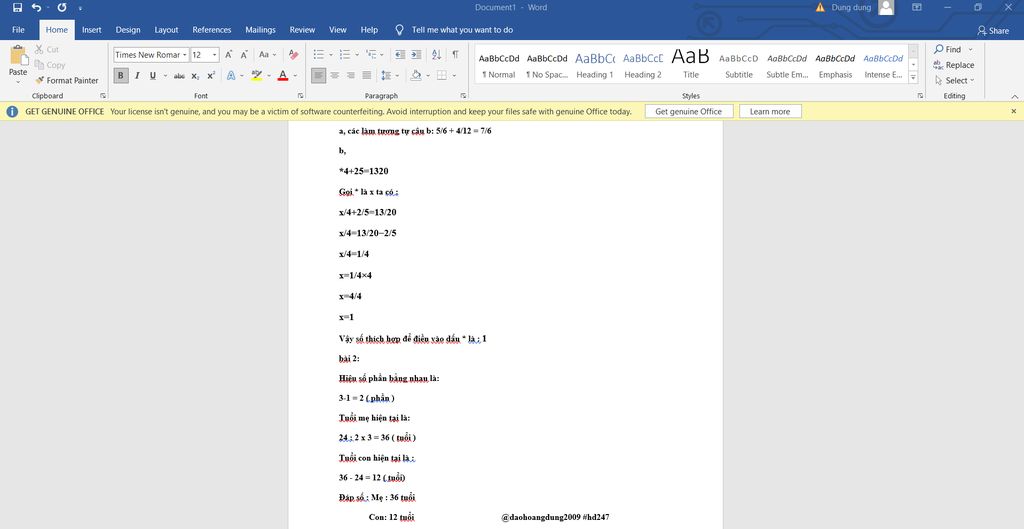Image resolution: width=1024 pixels, height=529 pixels.
Task: Toggle Align Left paragraph button
Action: coord(318,76)
